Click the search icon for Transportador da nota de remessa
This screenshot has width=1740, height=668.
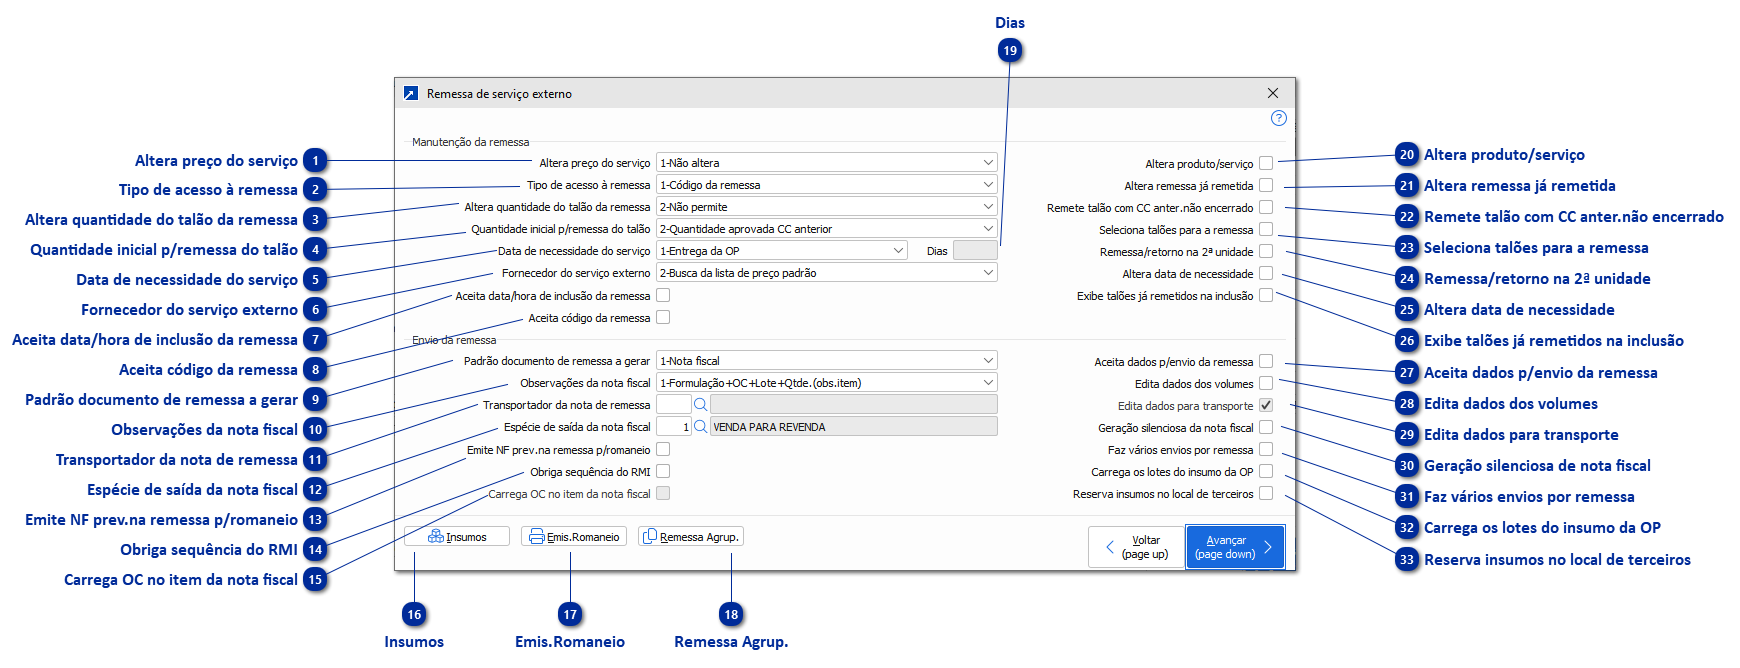(700, 405)
